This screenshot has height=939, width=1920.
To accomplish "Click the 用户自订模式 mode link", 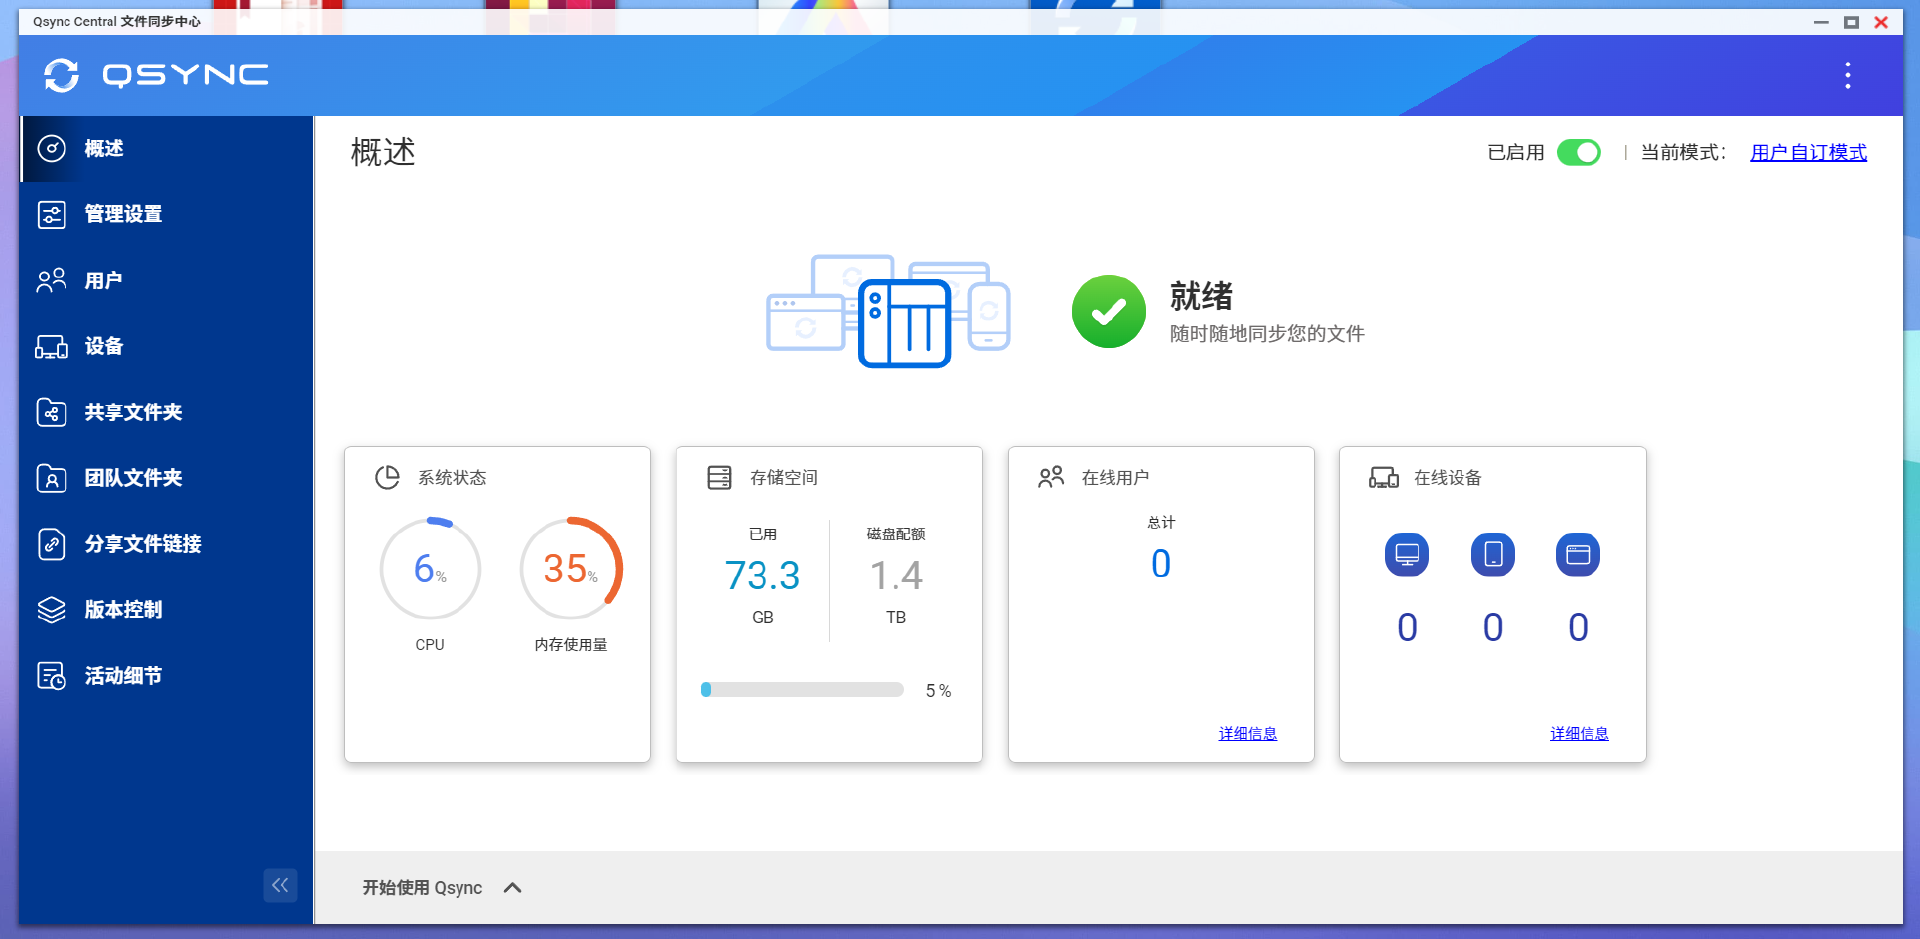I will tap(1807, 152).
